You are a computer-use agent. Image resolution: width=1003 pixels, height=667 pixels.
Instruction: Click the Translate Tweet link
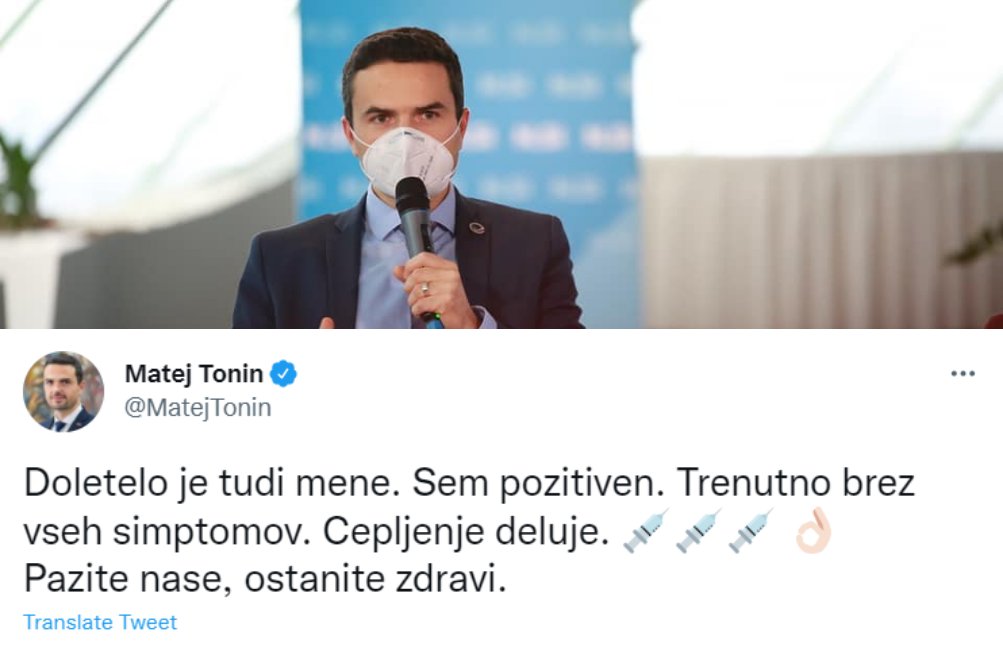[100, 622]
